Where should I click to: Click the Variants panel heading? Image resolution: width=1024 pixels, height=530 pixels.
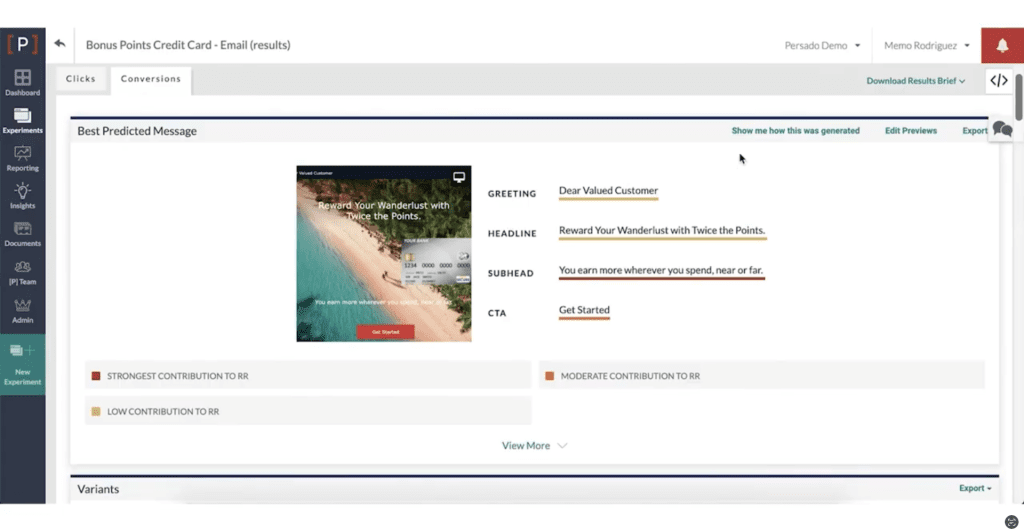click(98, 489)
